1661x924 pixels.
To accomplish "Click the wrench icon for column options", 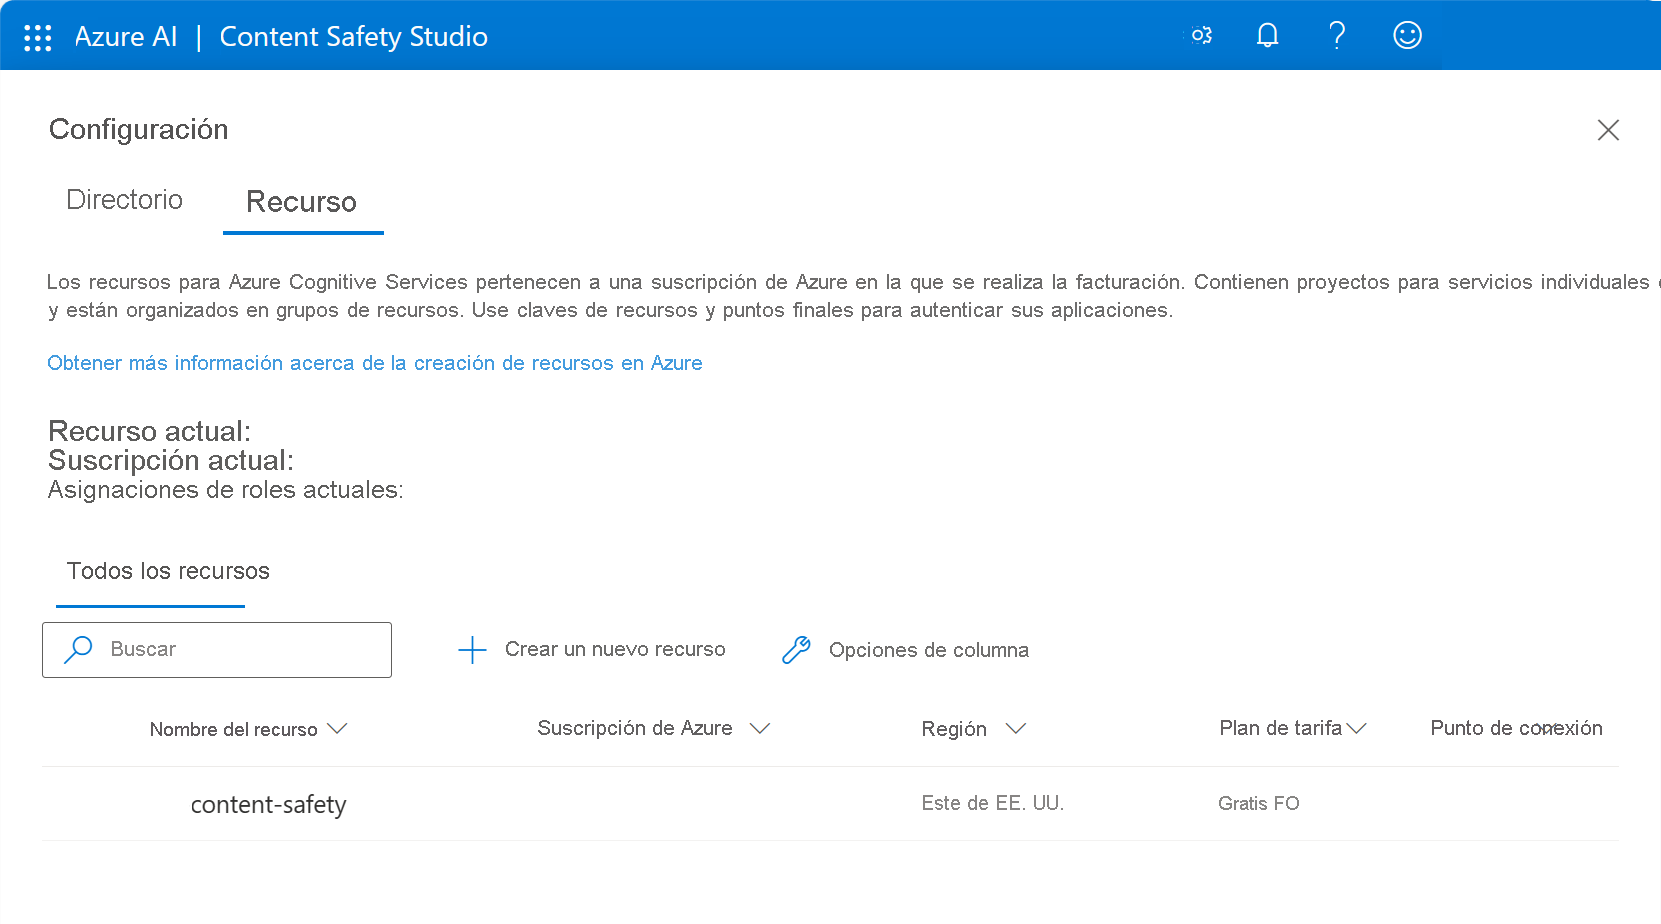I will point(796,650).
